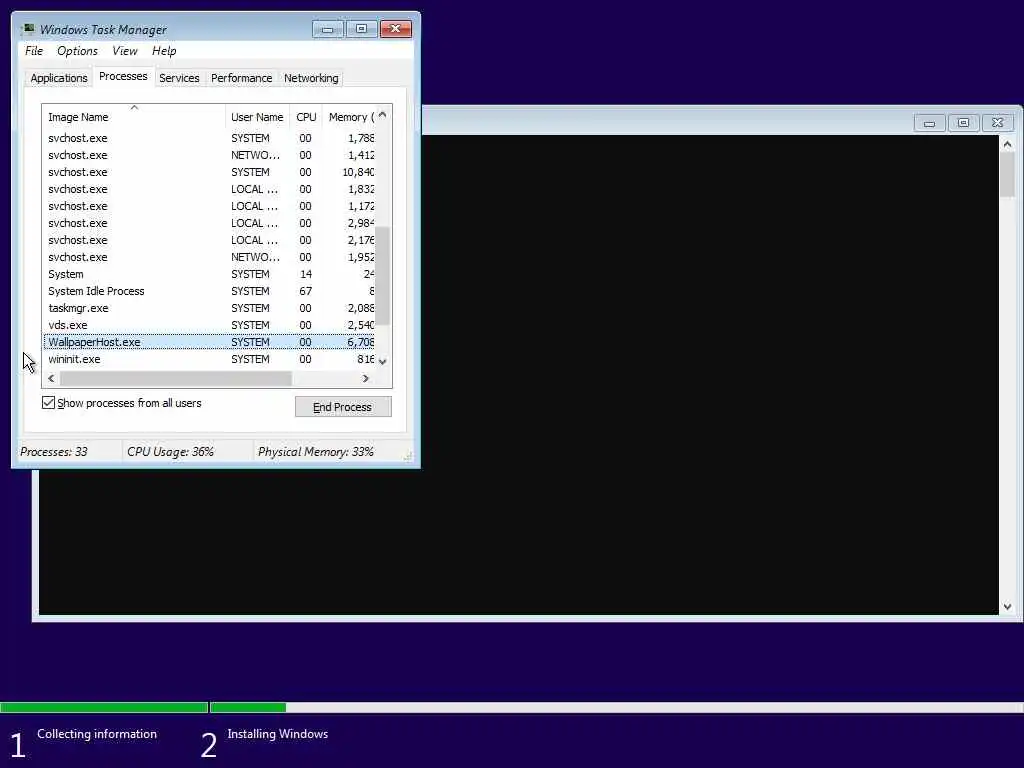Click process list vertical scrollbar thumb
The width and height of the screenshot is (1024, 768).
(383, 276)
